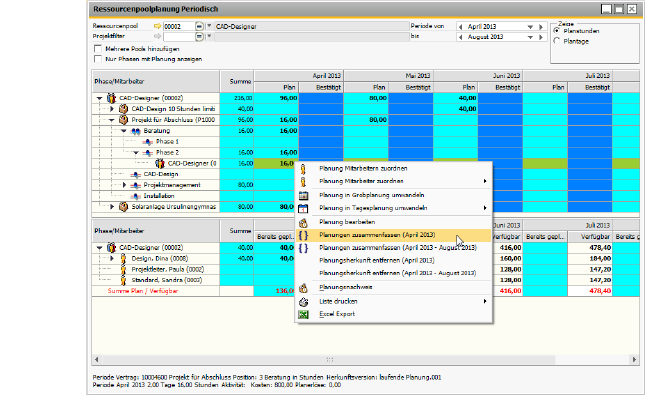Click the horizontal scrollbar thumb

coord(329,360)
